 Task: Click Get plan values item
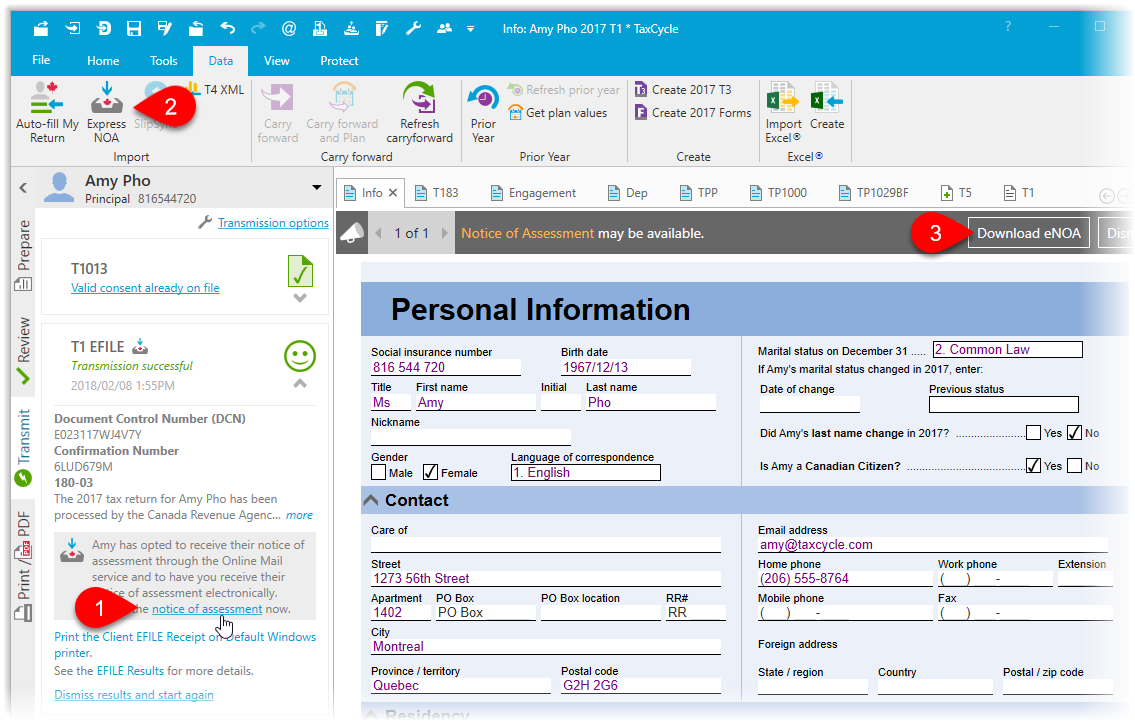click(x=557, y=113)
